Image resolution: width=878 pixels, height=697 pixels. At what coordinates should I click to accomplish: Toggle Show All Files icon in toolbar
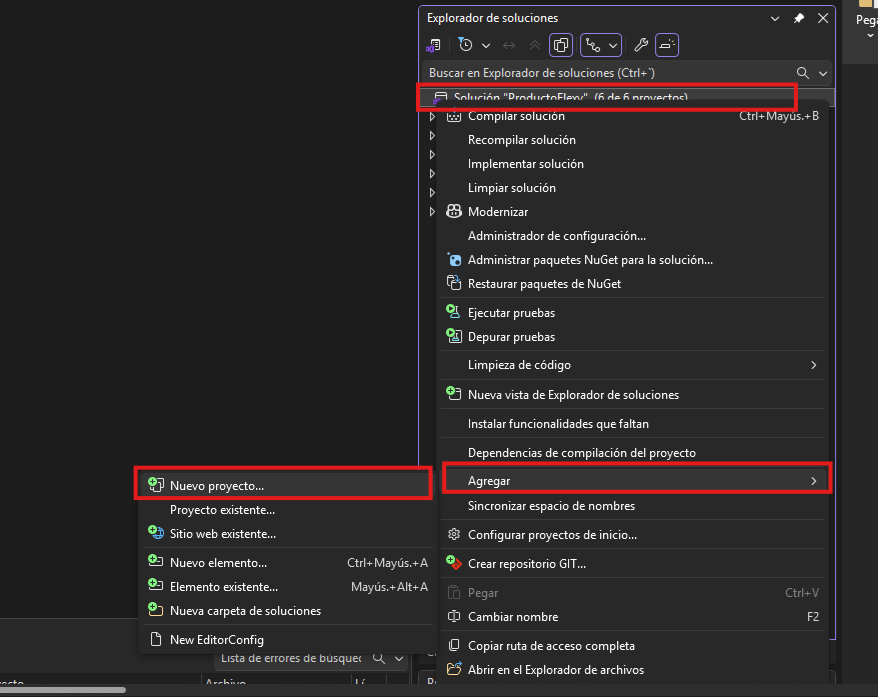pyautogui.click(x=561, y=45)
